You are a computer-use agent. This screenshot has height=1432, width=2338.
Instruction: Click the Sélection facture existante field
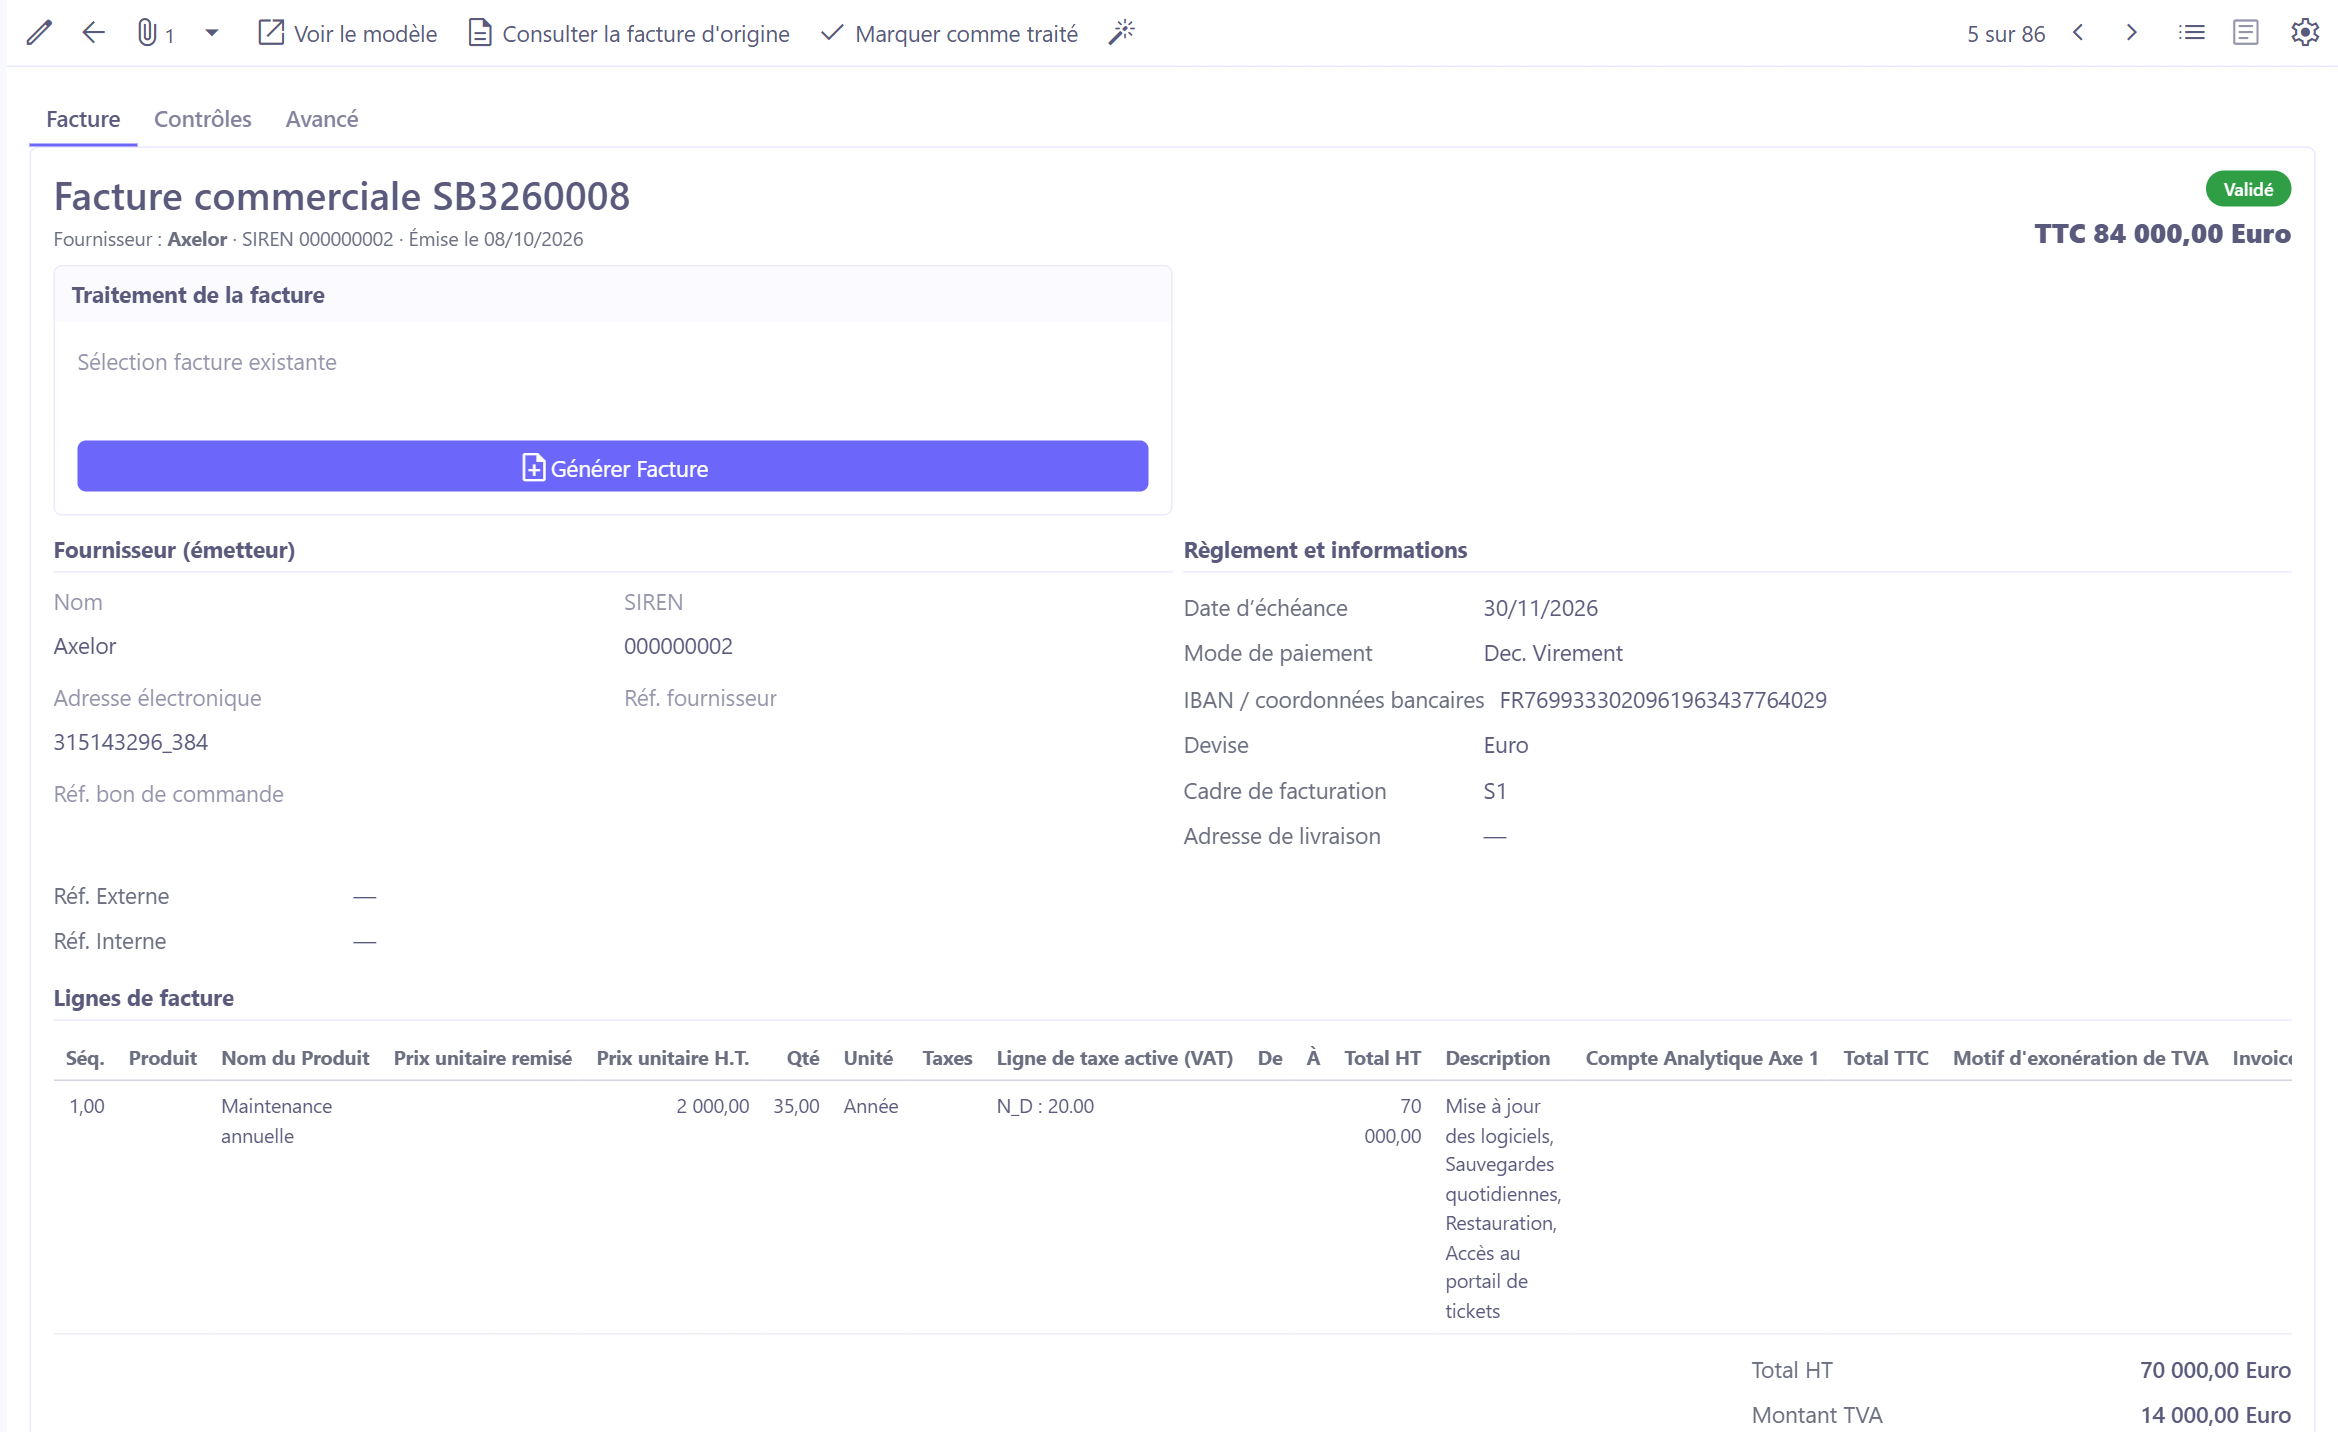click(613, 363)
